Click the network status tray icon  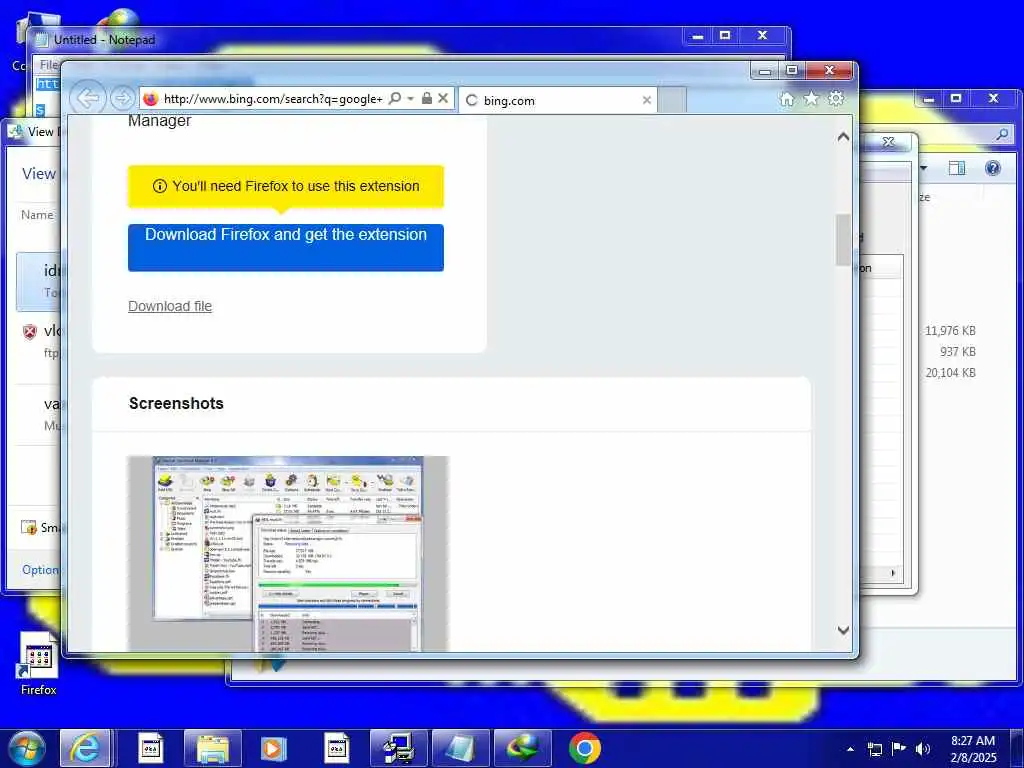coord(875,749)
